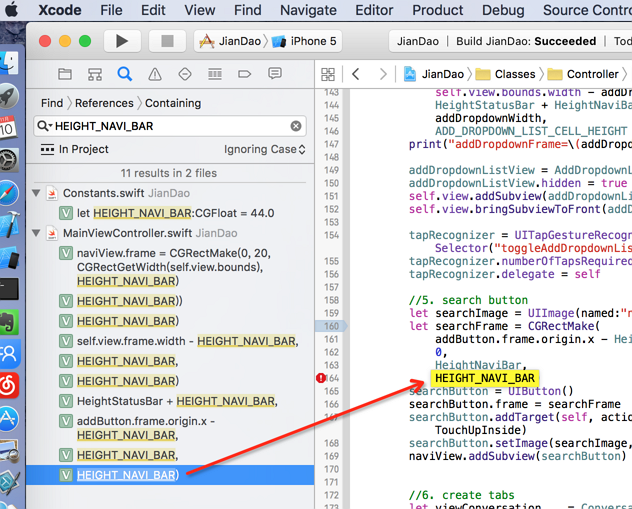Screen dimensions: 632x509
Task: Click the error indicator on line 164
Action: (x=320, y=378)
